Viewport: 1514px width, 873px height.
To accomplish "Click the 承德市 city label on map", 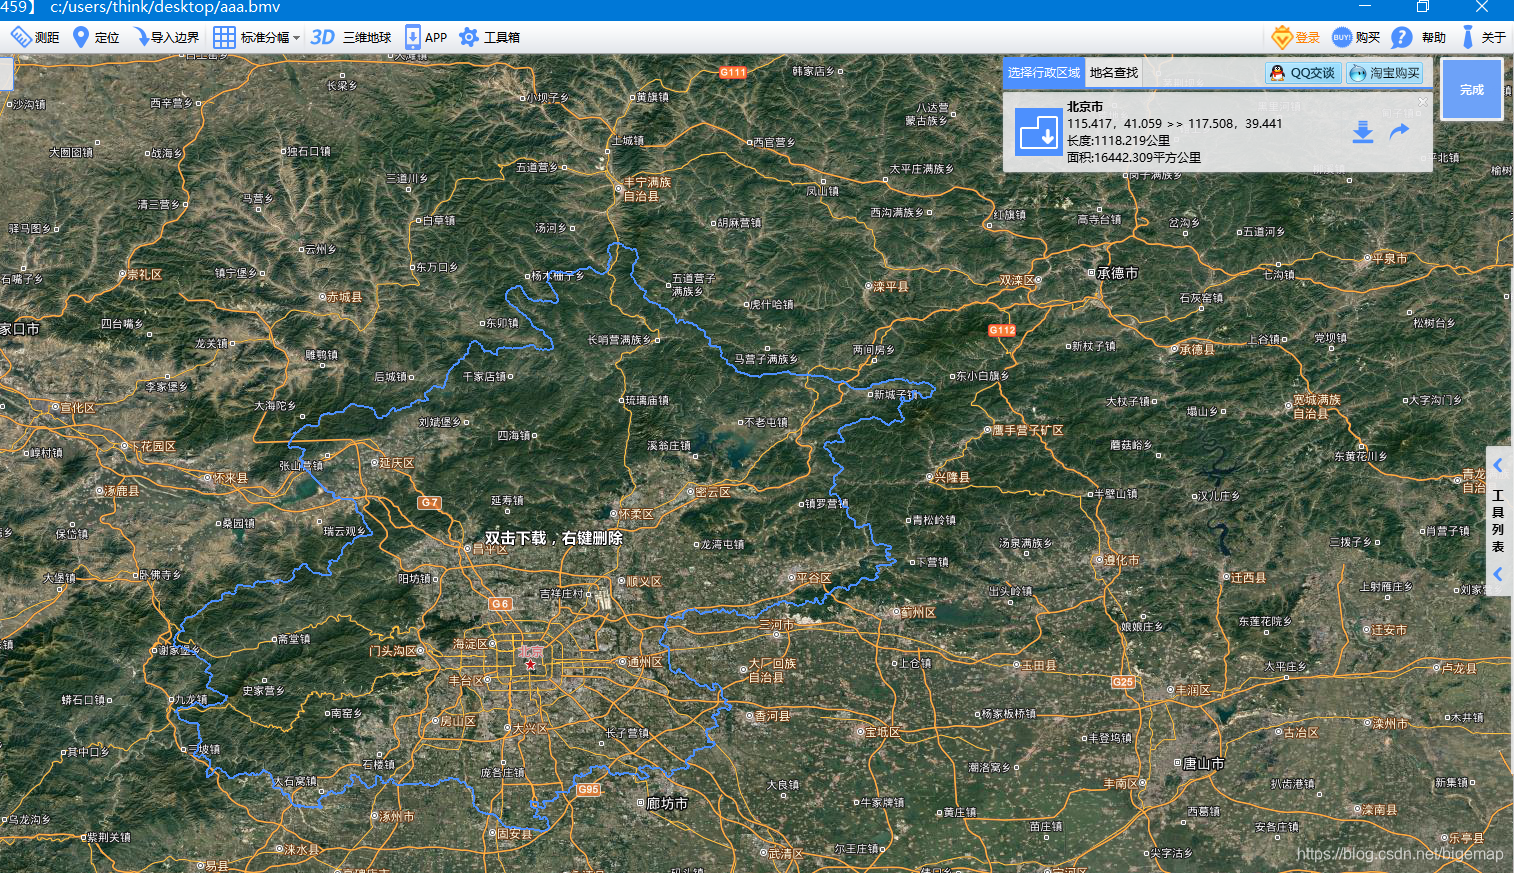I will point(1117,273).
